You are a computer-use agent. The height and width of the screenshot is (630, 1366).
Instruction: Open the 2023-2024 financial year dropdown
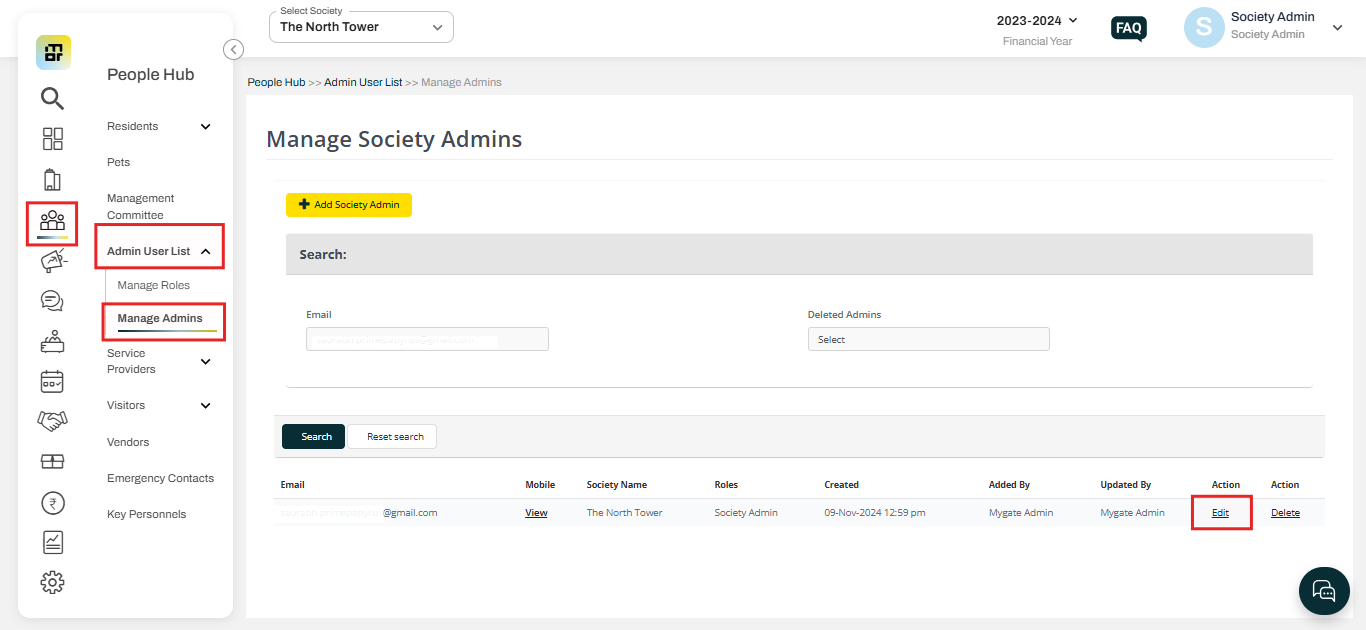1038,20
